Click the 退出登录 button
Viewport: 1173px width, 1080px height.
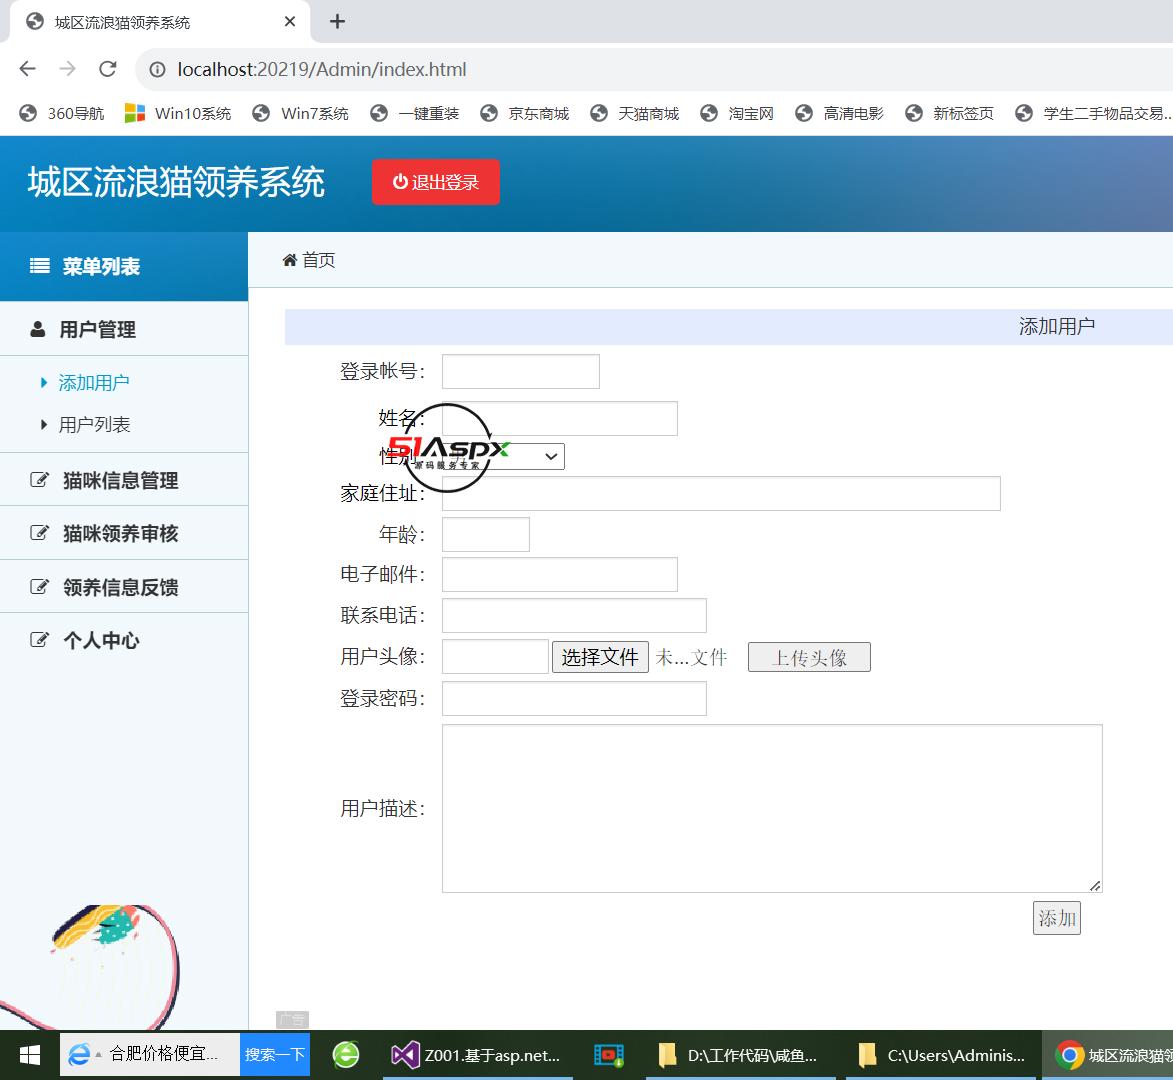pos(436,182)
